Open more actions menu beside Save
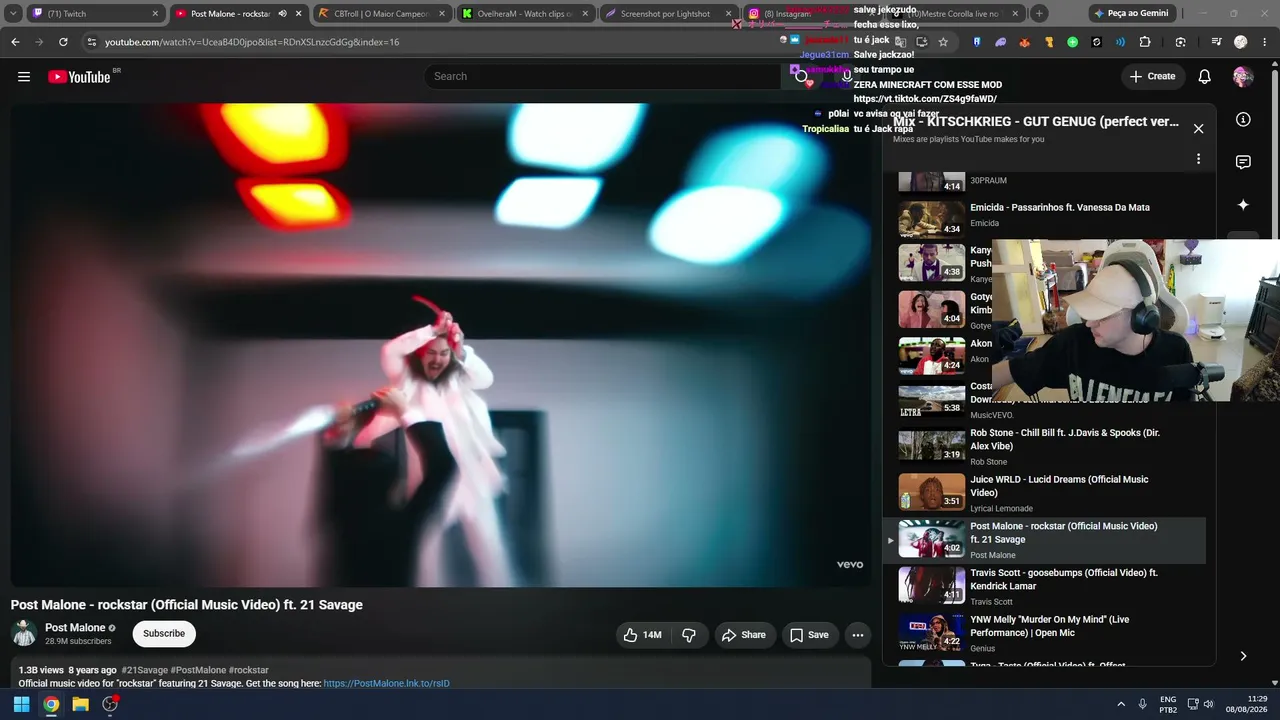This screenshot has height=720, width=1280. (857, 635)
